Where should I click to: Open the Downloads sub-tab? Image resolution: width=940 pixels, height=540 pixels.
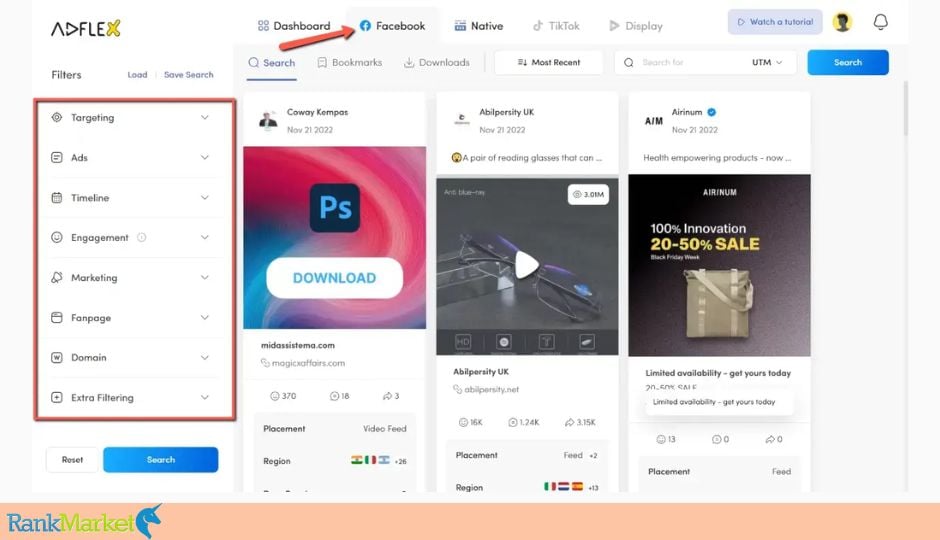436,62
